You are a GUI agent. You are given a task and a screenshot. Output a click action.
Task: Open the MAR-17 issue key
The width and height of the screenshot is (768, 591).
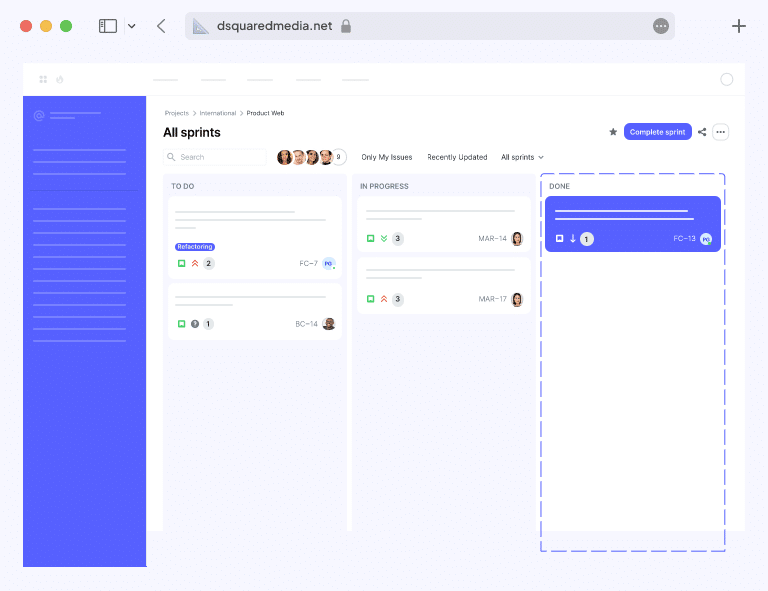pos(492,299)
